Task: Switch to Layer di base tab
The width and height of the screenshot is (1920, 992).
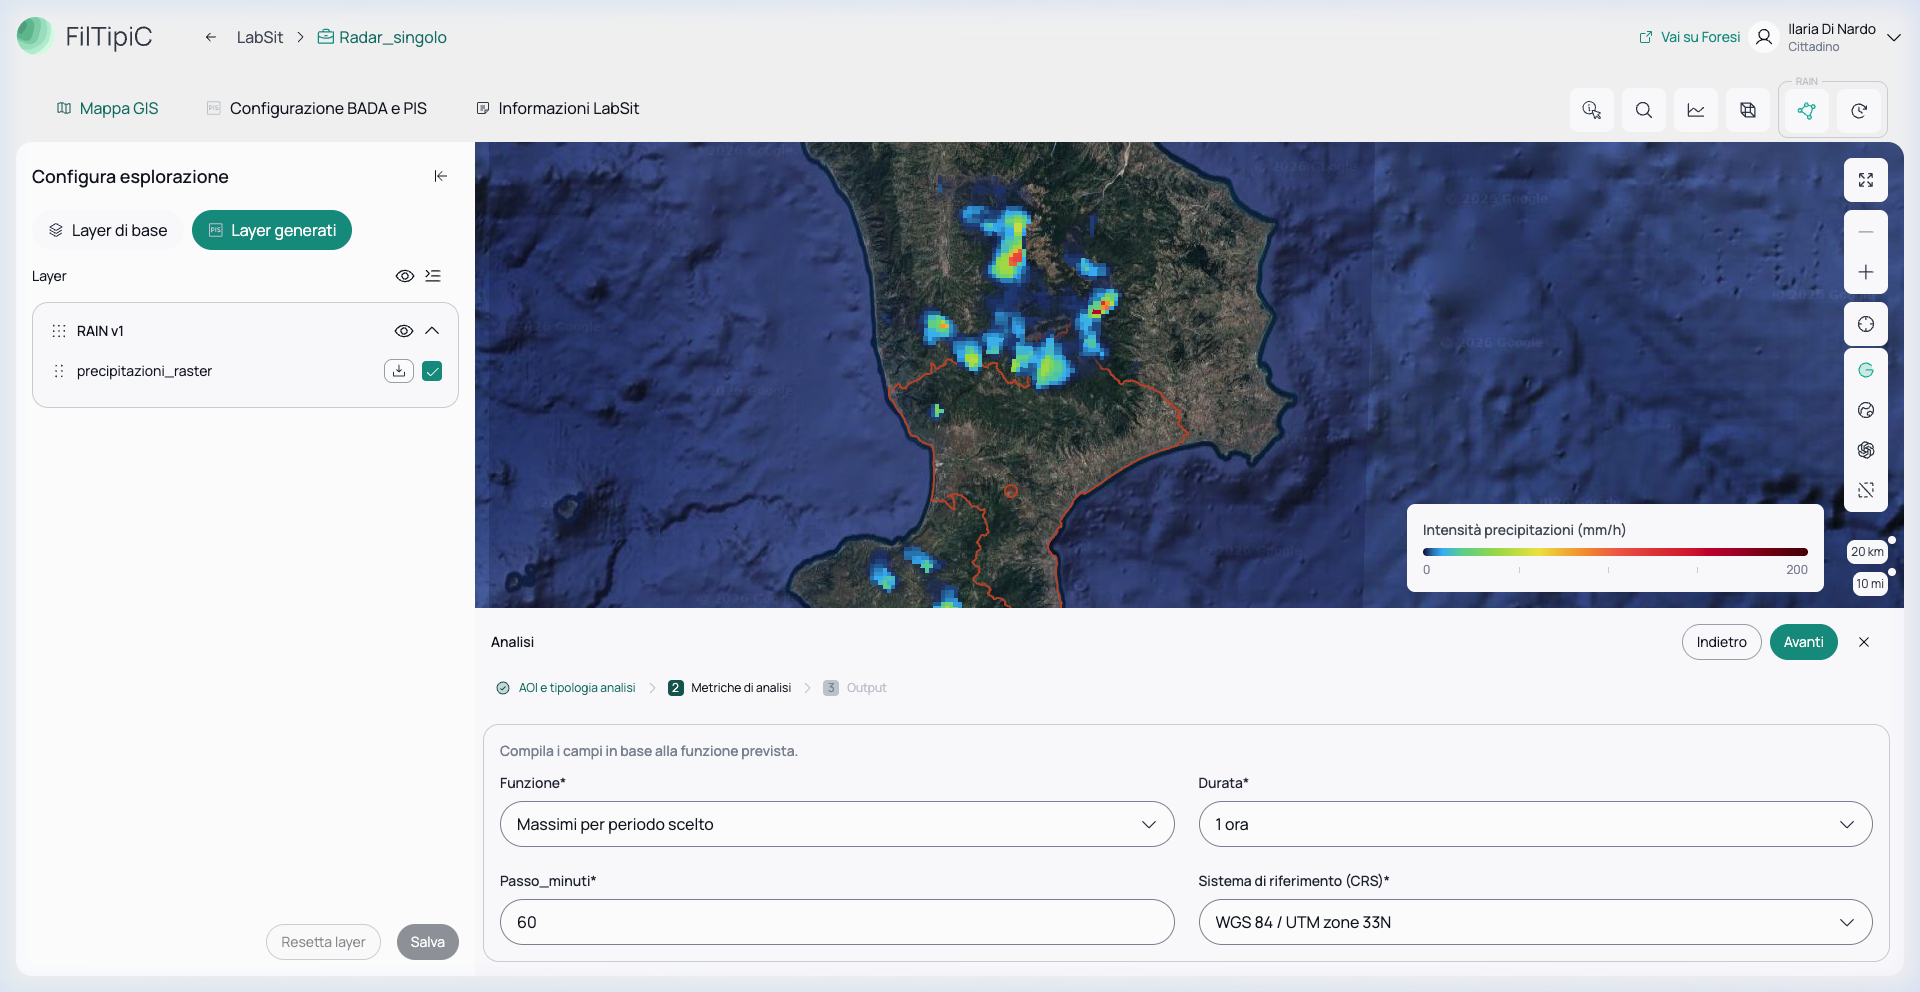Action: pyautogui.click(x=108, y=230)
